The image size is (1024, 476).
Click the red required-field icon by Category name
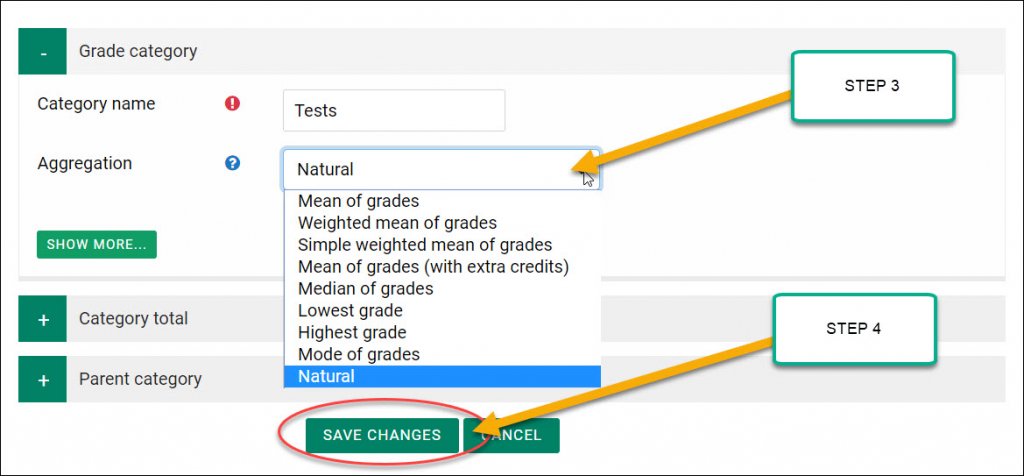coord(232,103)
